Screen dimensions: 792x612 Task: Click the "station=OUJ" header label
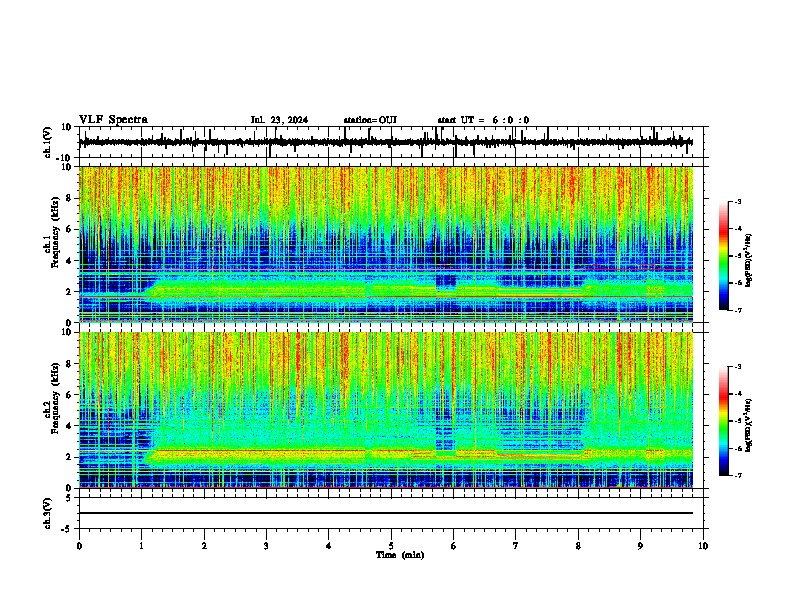coord(370,120)
